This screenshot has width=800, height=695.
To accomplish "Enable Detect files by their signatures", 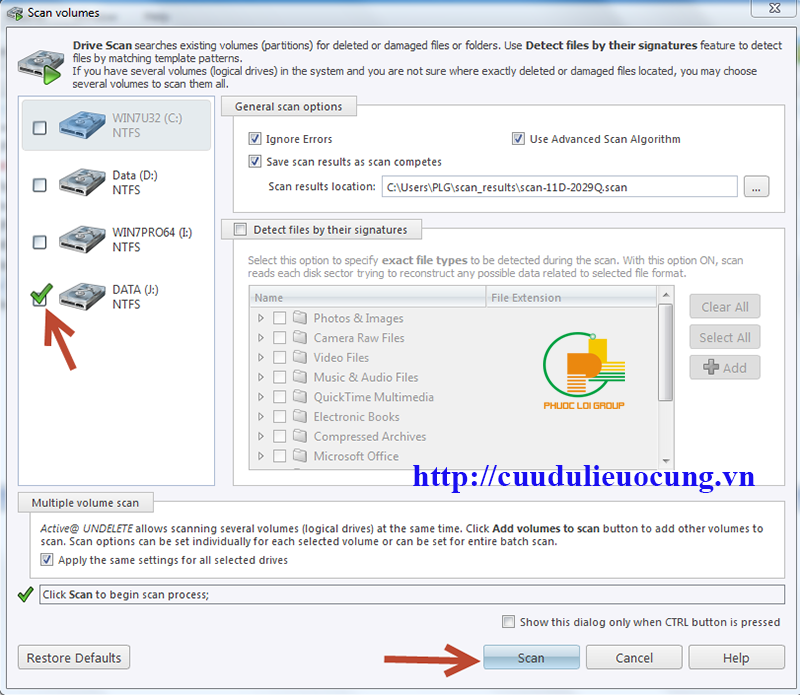I will click(240, 230).
